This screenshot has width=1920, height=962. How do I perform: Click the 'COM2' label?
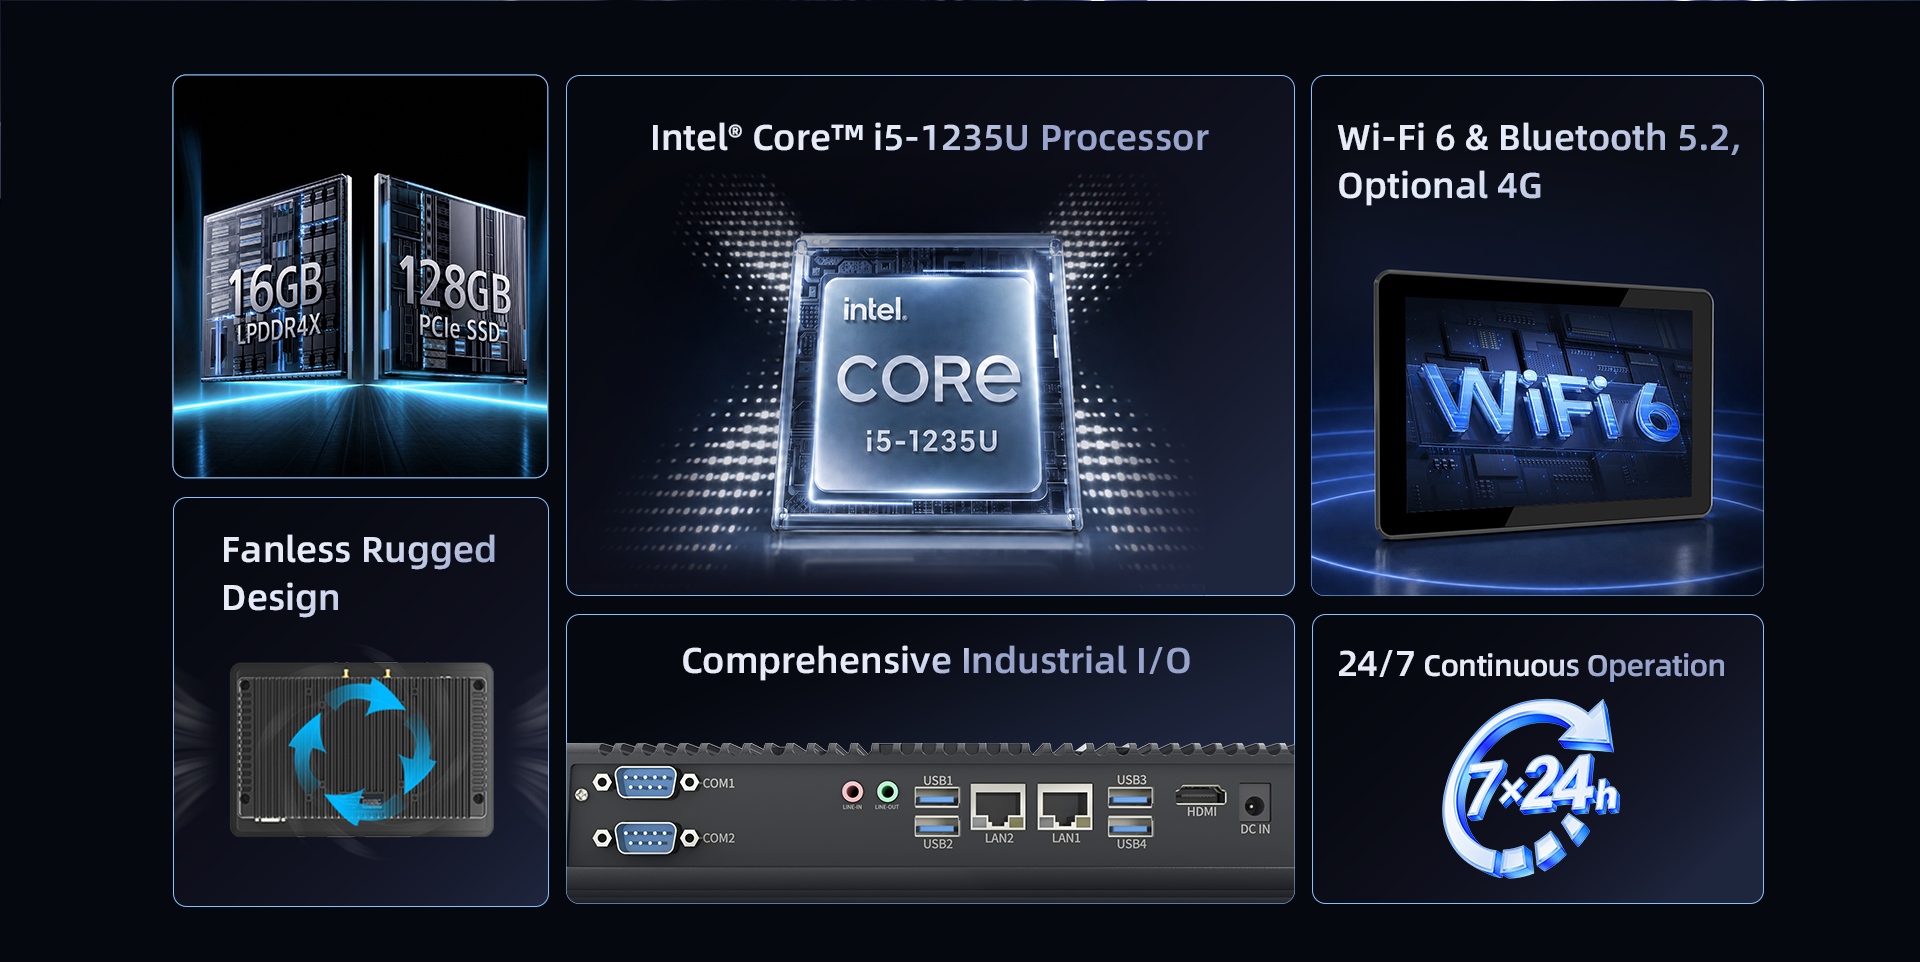[x=718, y=838]
